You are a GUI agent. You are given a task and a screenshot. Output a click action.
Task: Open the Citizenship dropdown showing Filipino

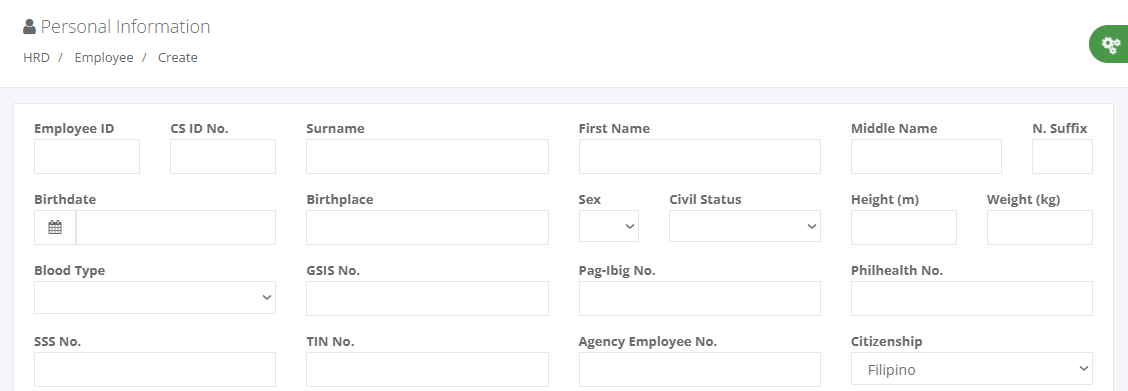pos(972,368)
